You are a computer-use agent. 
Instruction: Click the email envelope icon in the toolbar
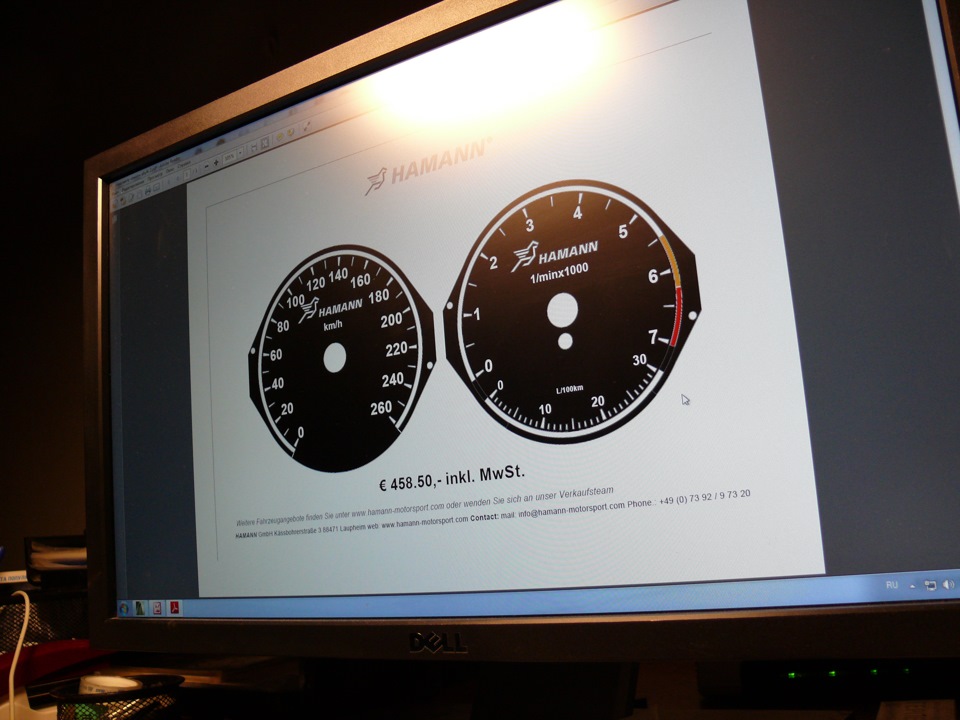pos(157,187)
